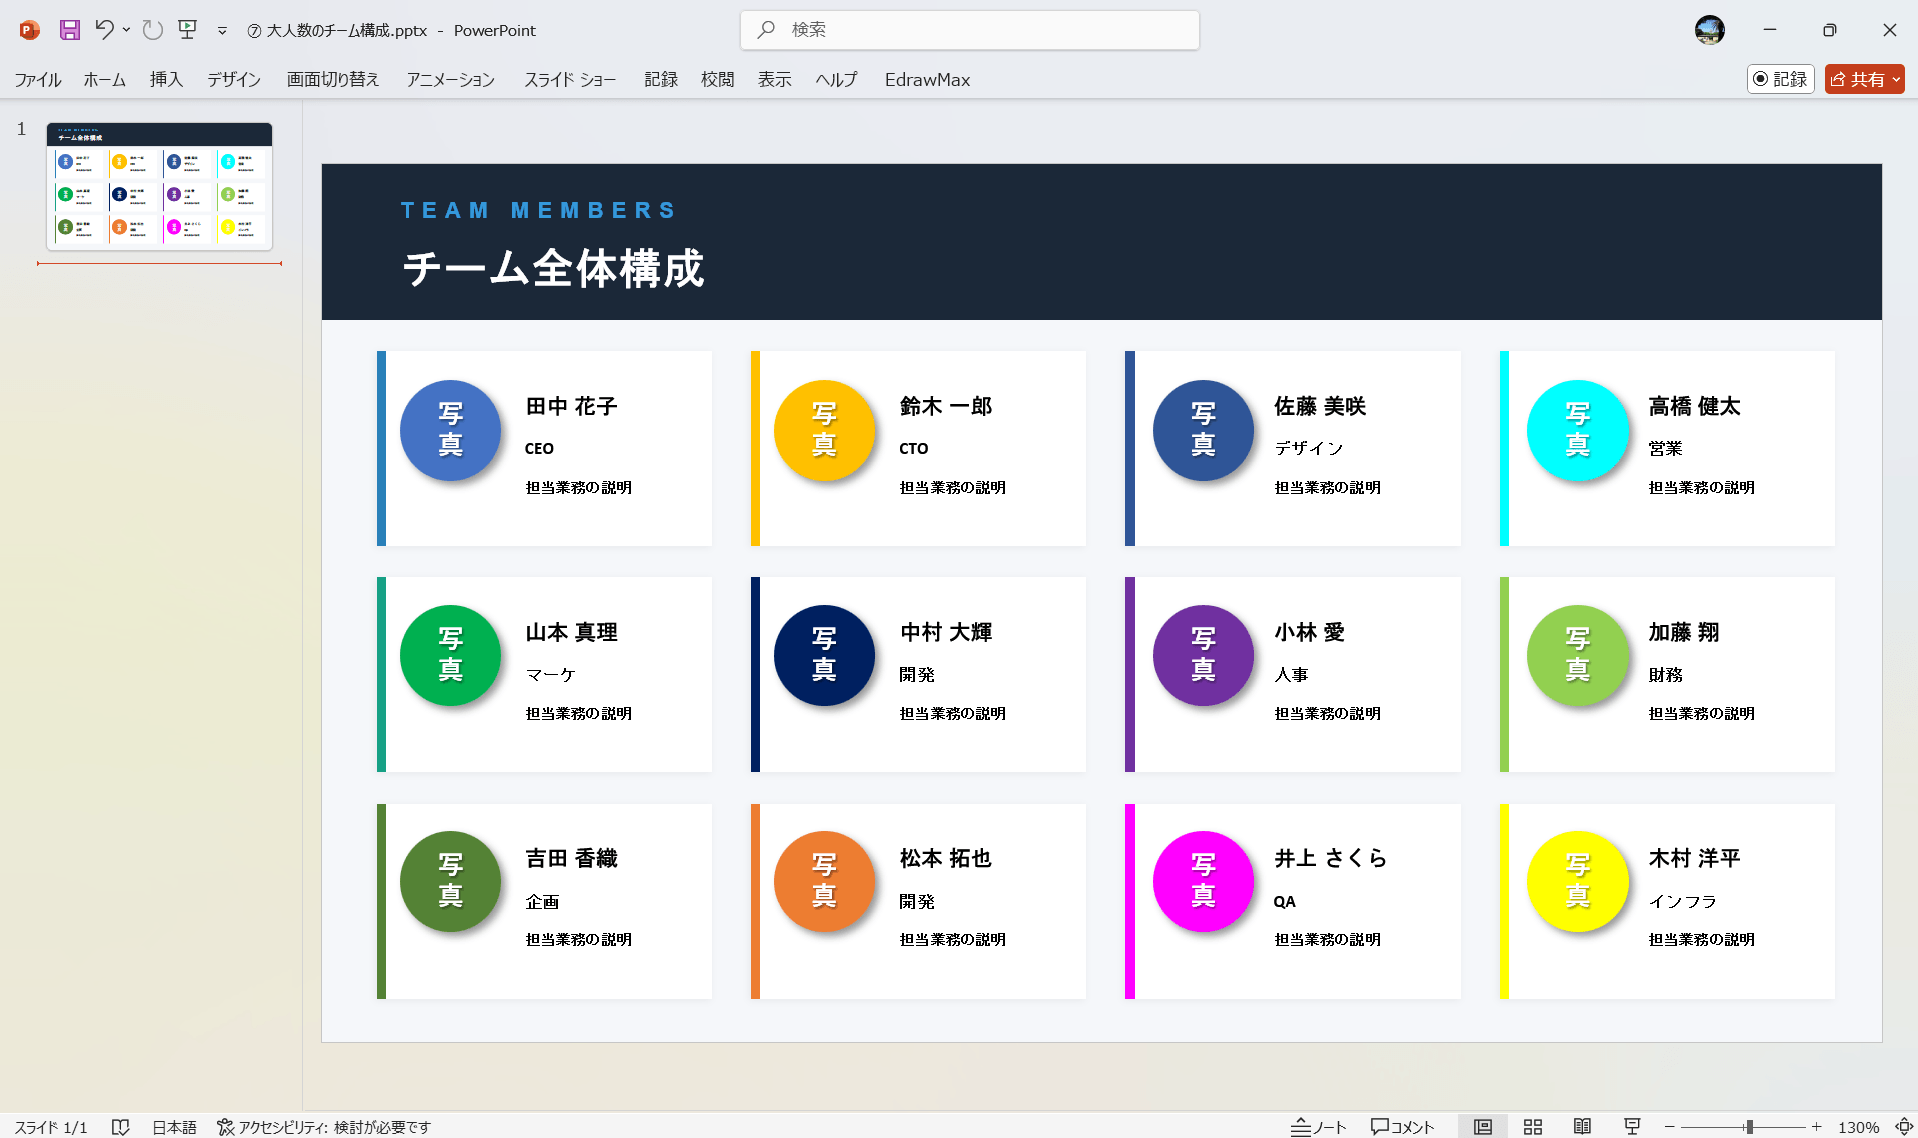Open Slide Sorter view from status bar
Screen dimensions: 1918x1138
coord(1533,1126)
